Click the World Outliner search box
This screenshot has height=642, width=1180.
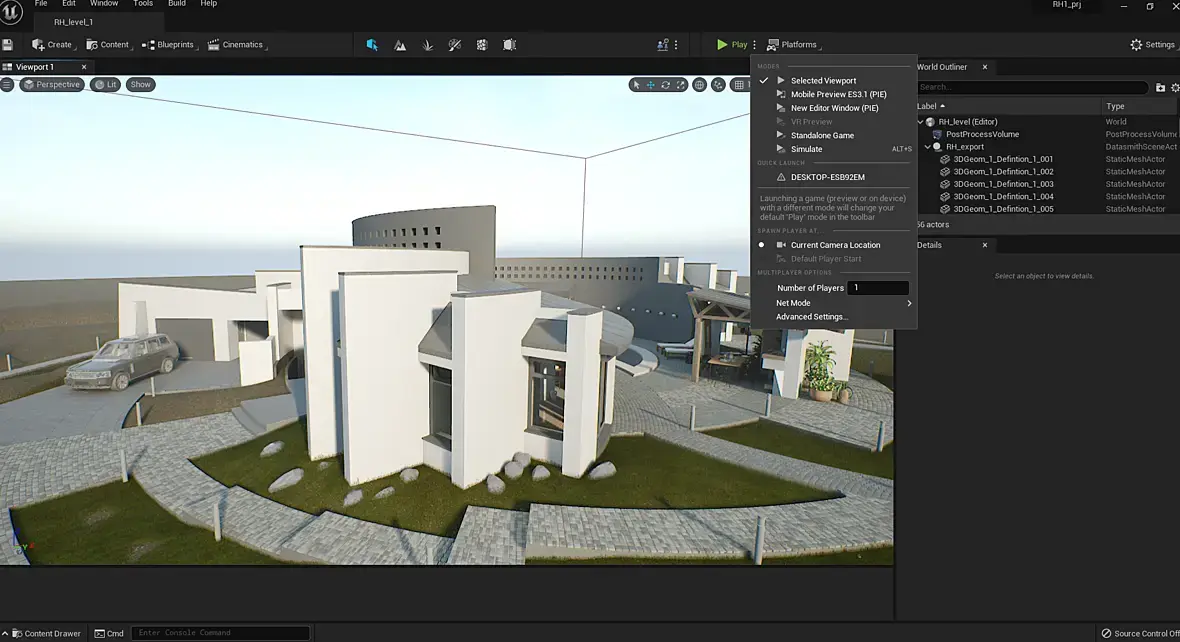pyautogui.click(x=1032, y=87)
